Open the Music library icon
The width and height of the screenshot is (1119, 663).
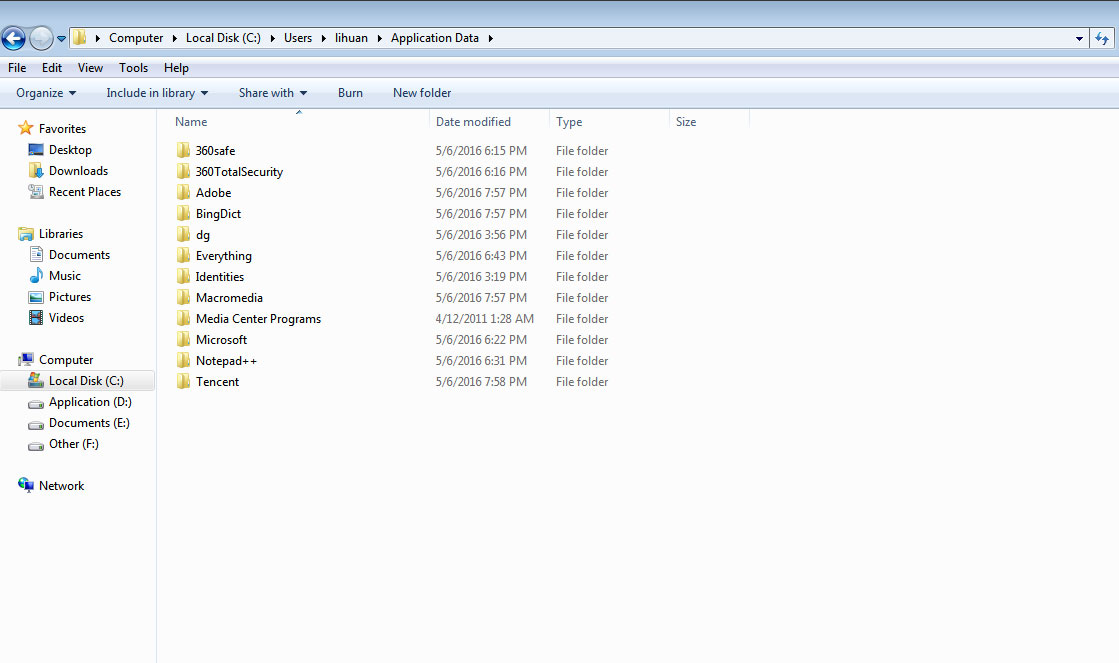36,275
